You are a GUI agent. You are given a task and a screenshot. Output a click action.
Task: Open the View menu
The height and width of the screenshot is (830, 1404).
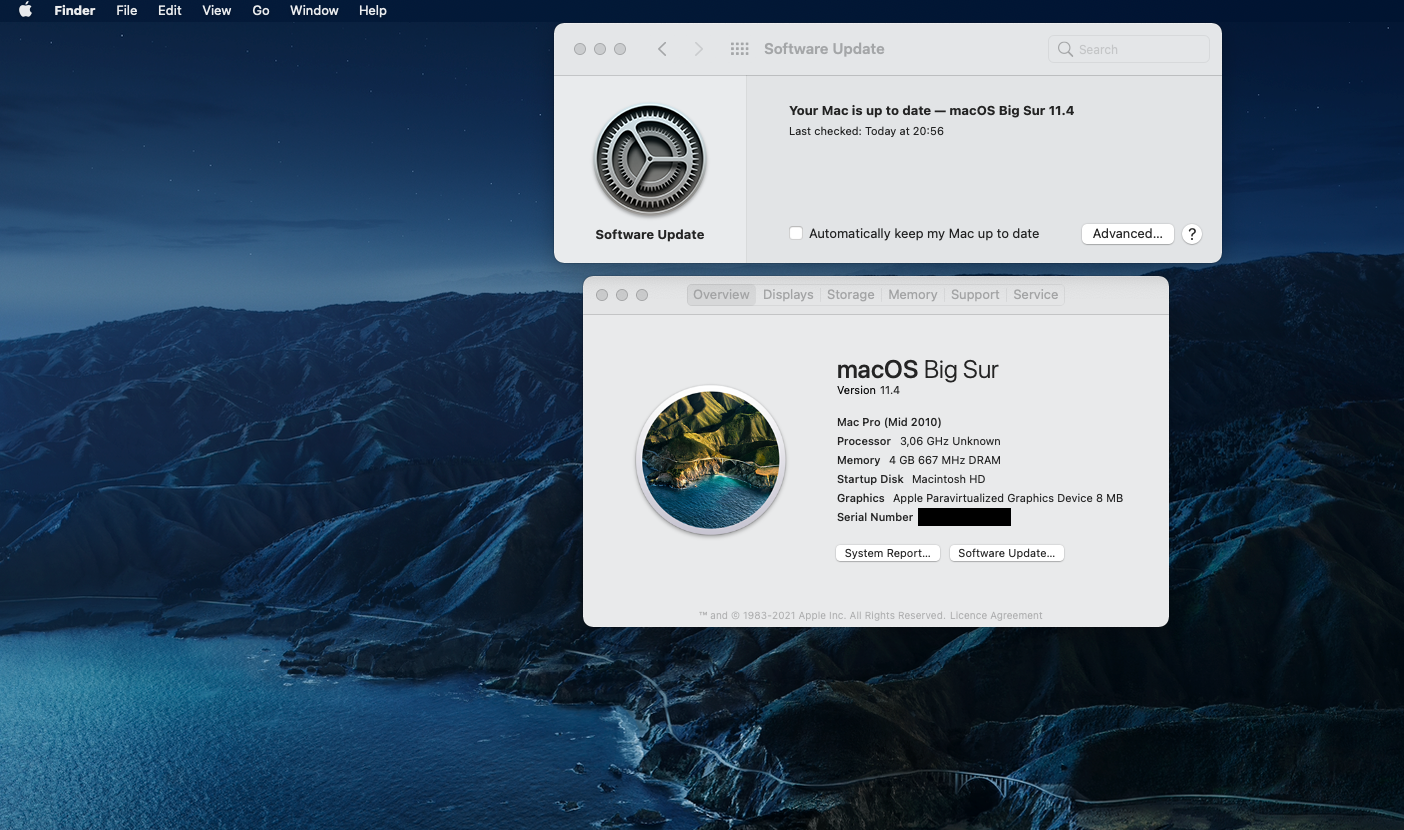point(217,10)
